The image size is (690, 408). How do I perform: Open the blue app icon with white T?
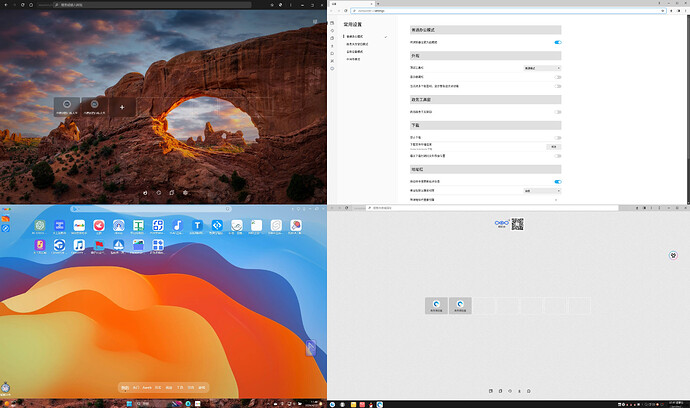point(197,225)
